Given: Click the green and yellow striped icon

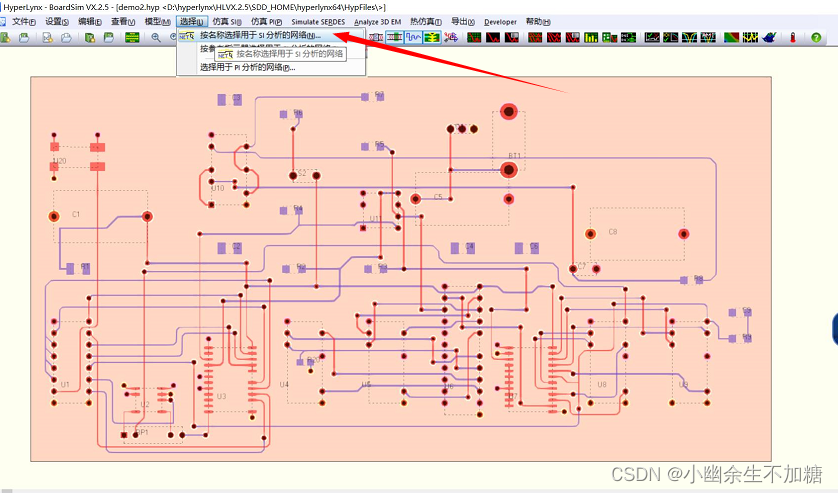Looking at the screenshot, I should pyautogui.click(x=432, y=37).
